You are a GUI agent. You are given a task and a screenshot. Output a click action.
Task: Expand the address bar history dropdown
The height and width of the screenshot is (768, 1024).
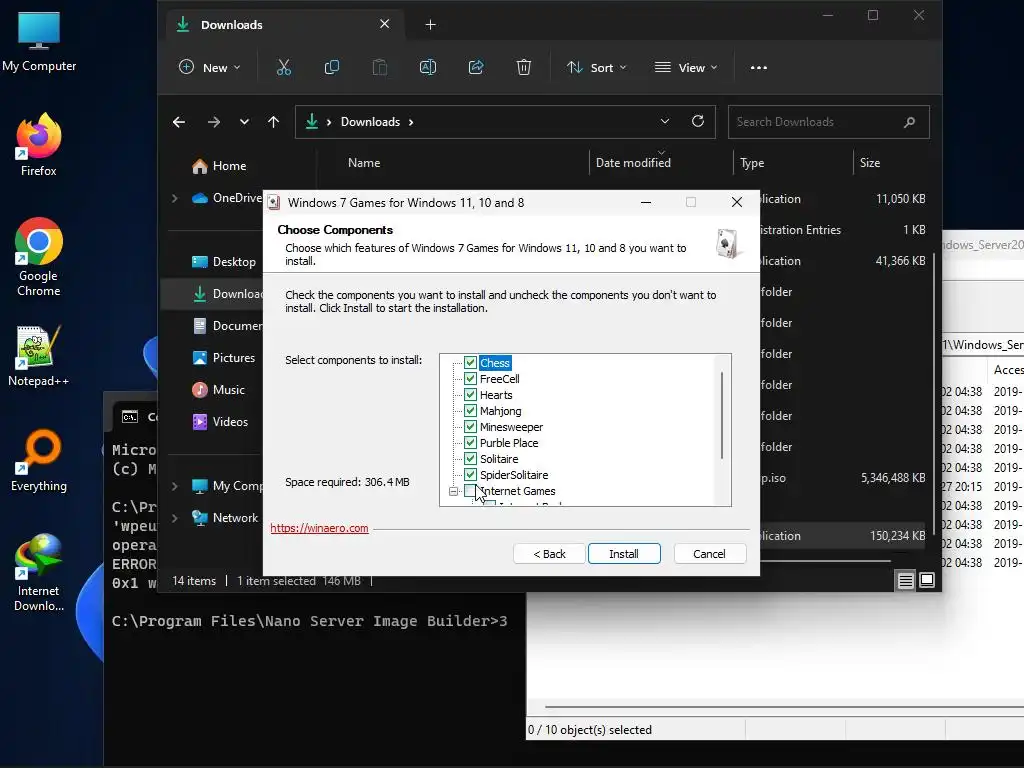click(x=665, y=121)
